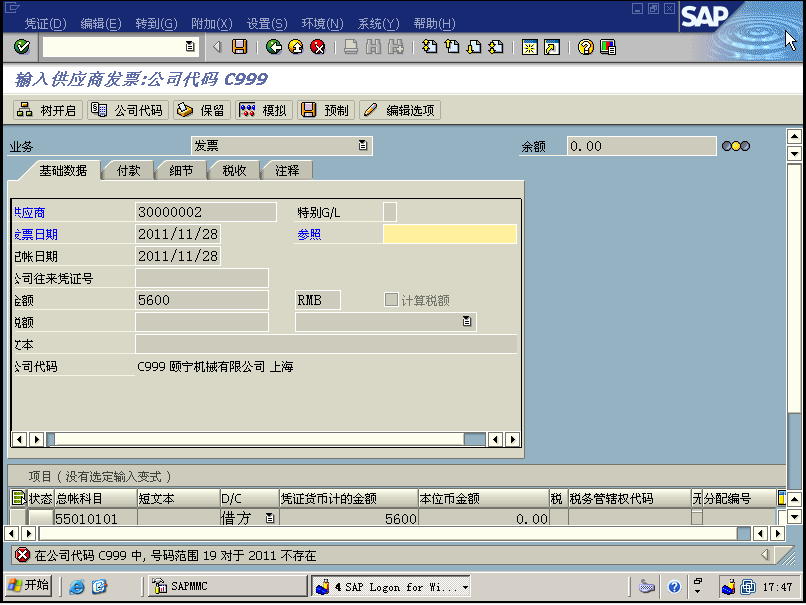Click the table settings icon left of 状态
Screen dimensions: 806x605
click(x=18, y=498)
